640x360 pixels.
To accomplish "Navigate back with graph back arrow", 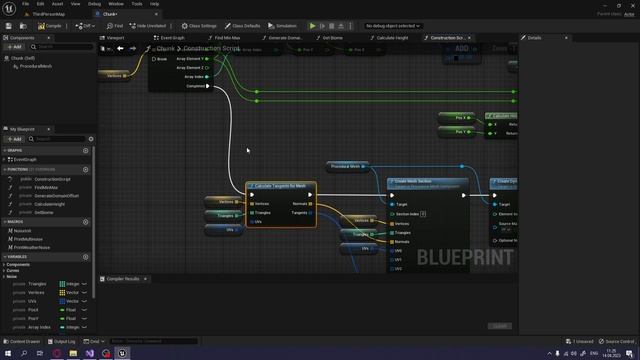I will pos(120,49).
